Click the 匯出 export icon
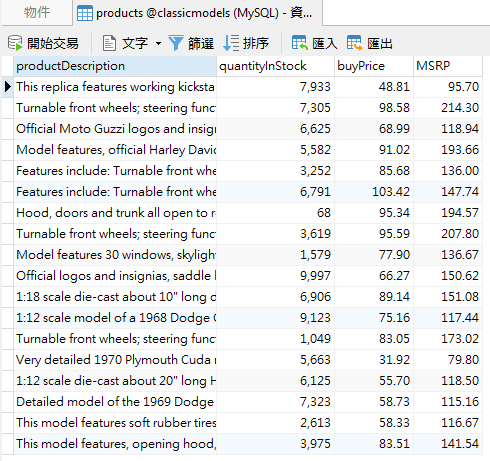Image resolution: width=490 pixels, height=461 pixels. [354, 43]
